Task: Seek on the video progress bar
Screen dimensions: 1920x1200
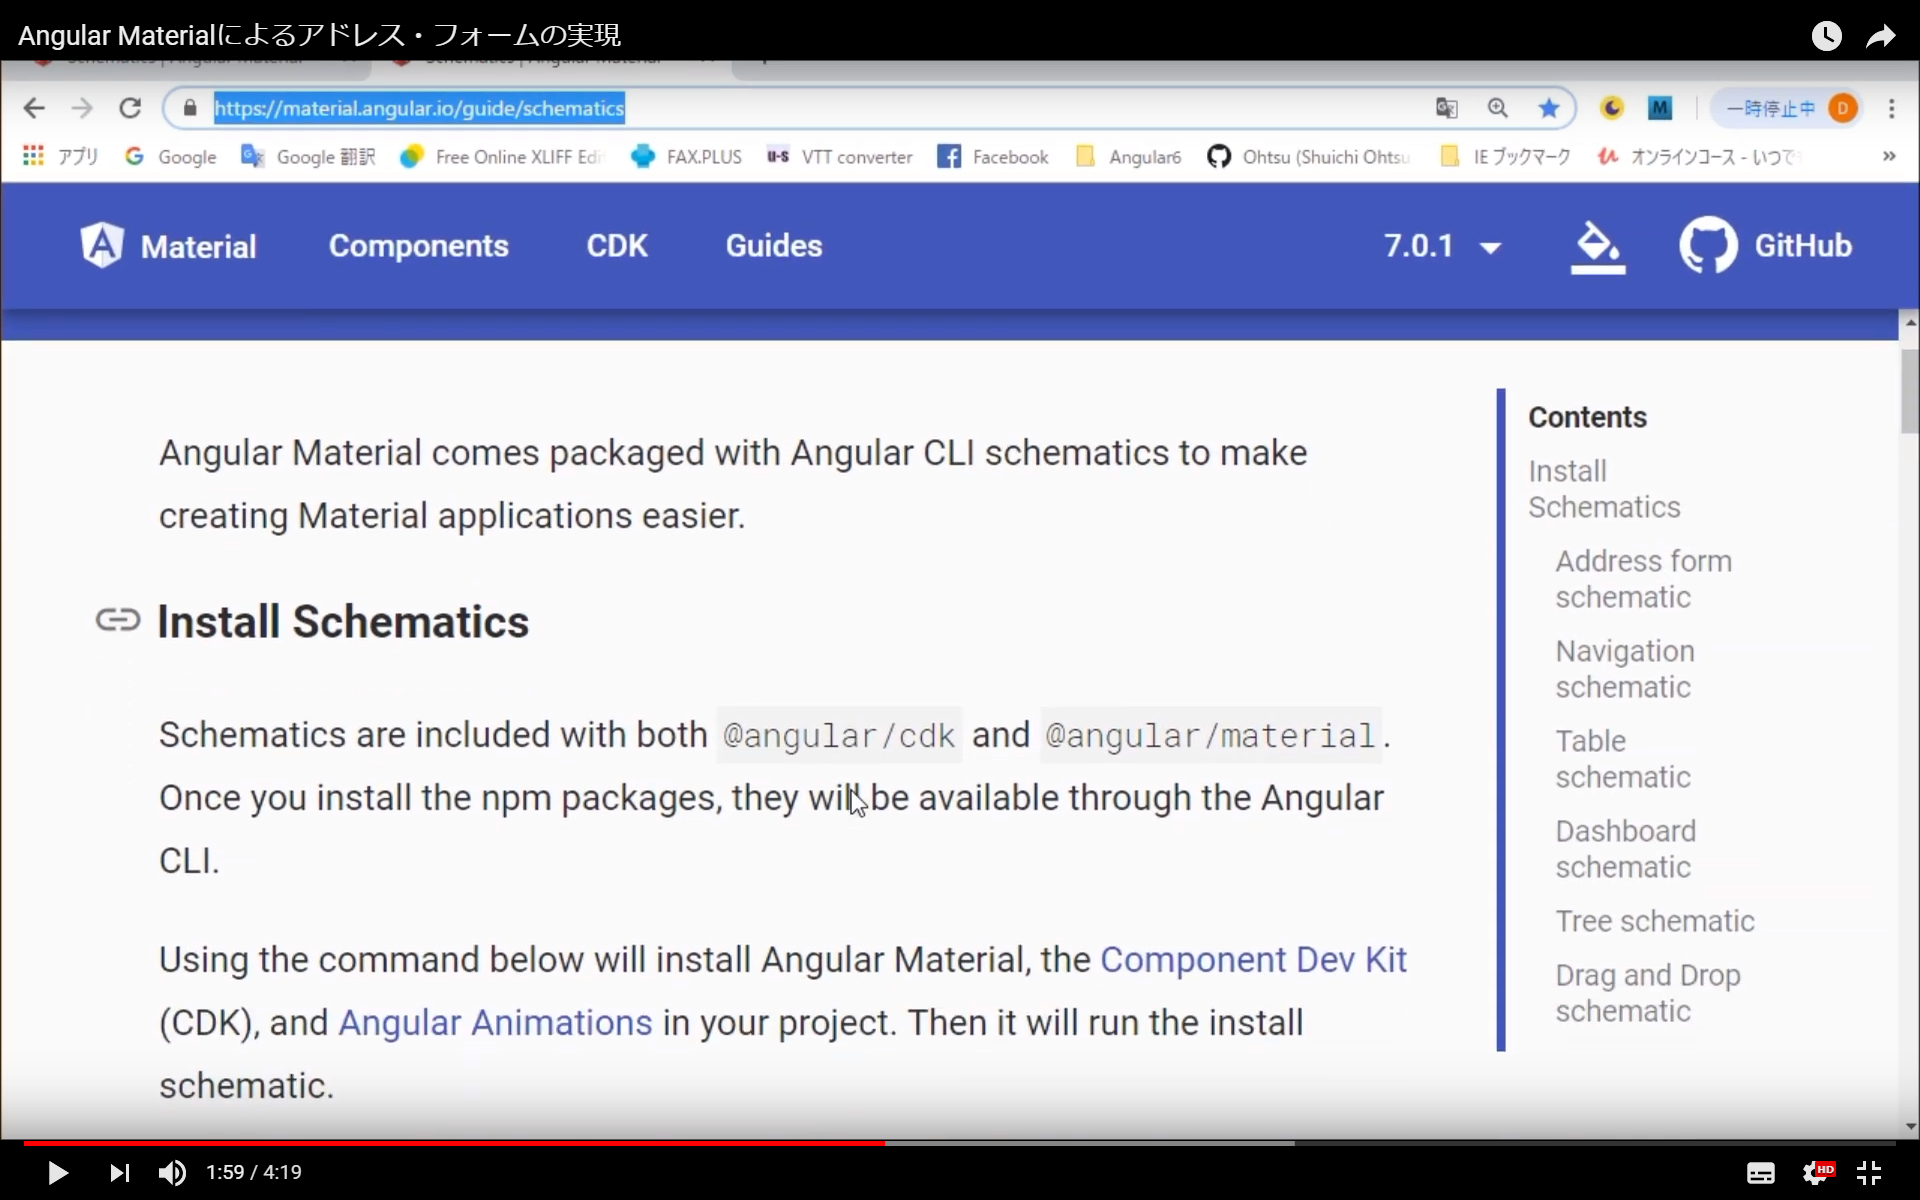Action: (x=960, y=1142)
